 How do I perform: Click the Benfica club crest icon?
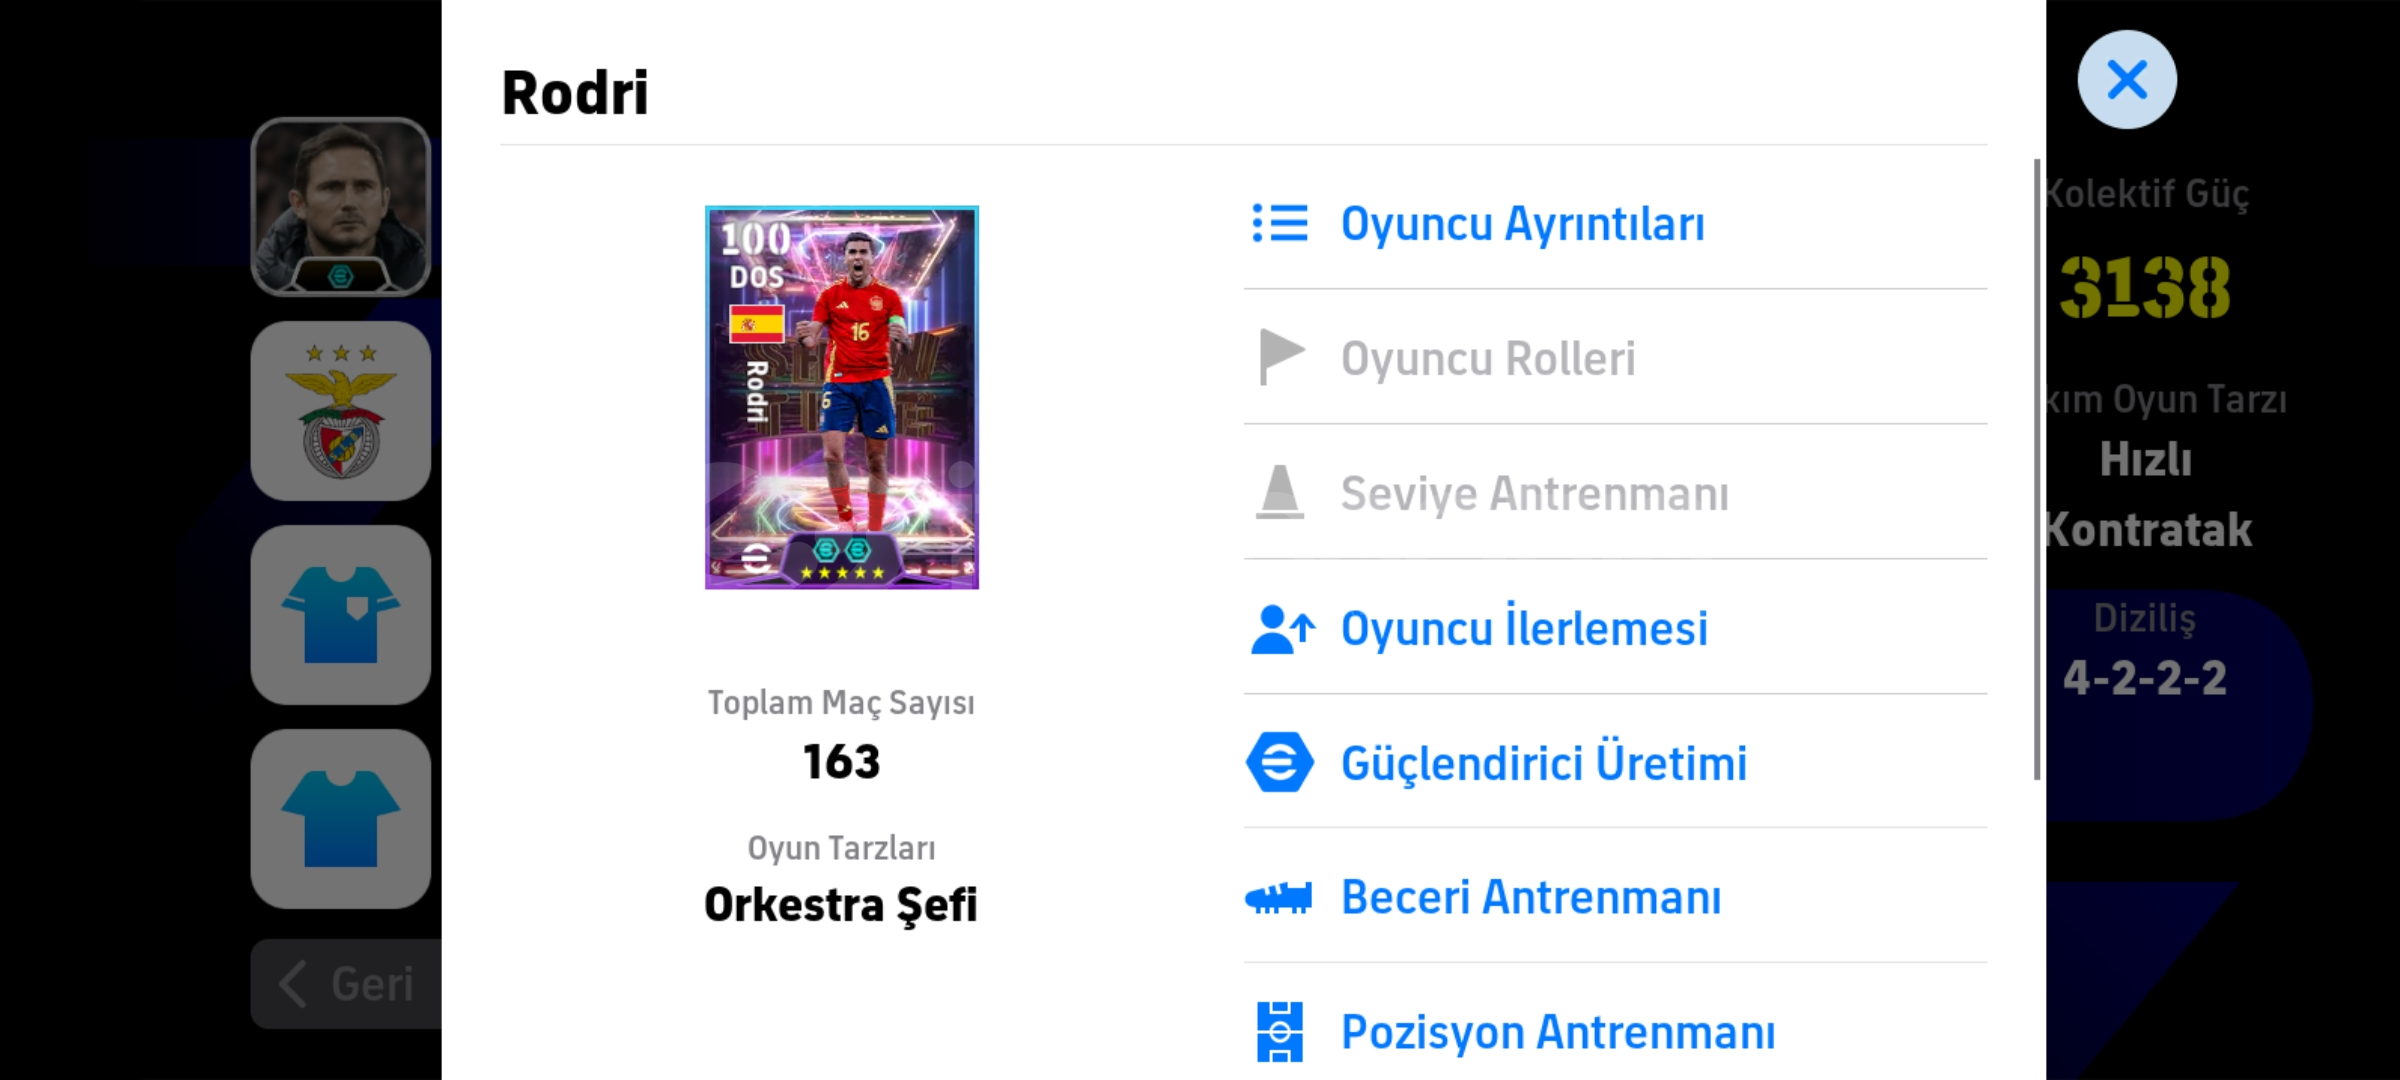click(341, 411)
